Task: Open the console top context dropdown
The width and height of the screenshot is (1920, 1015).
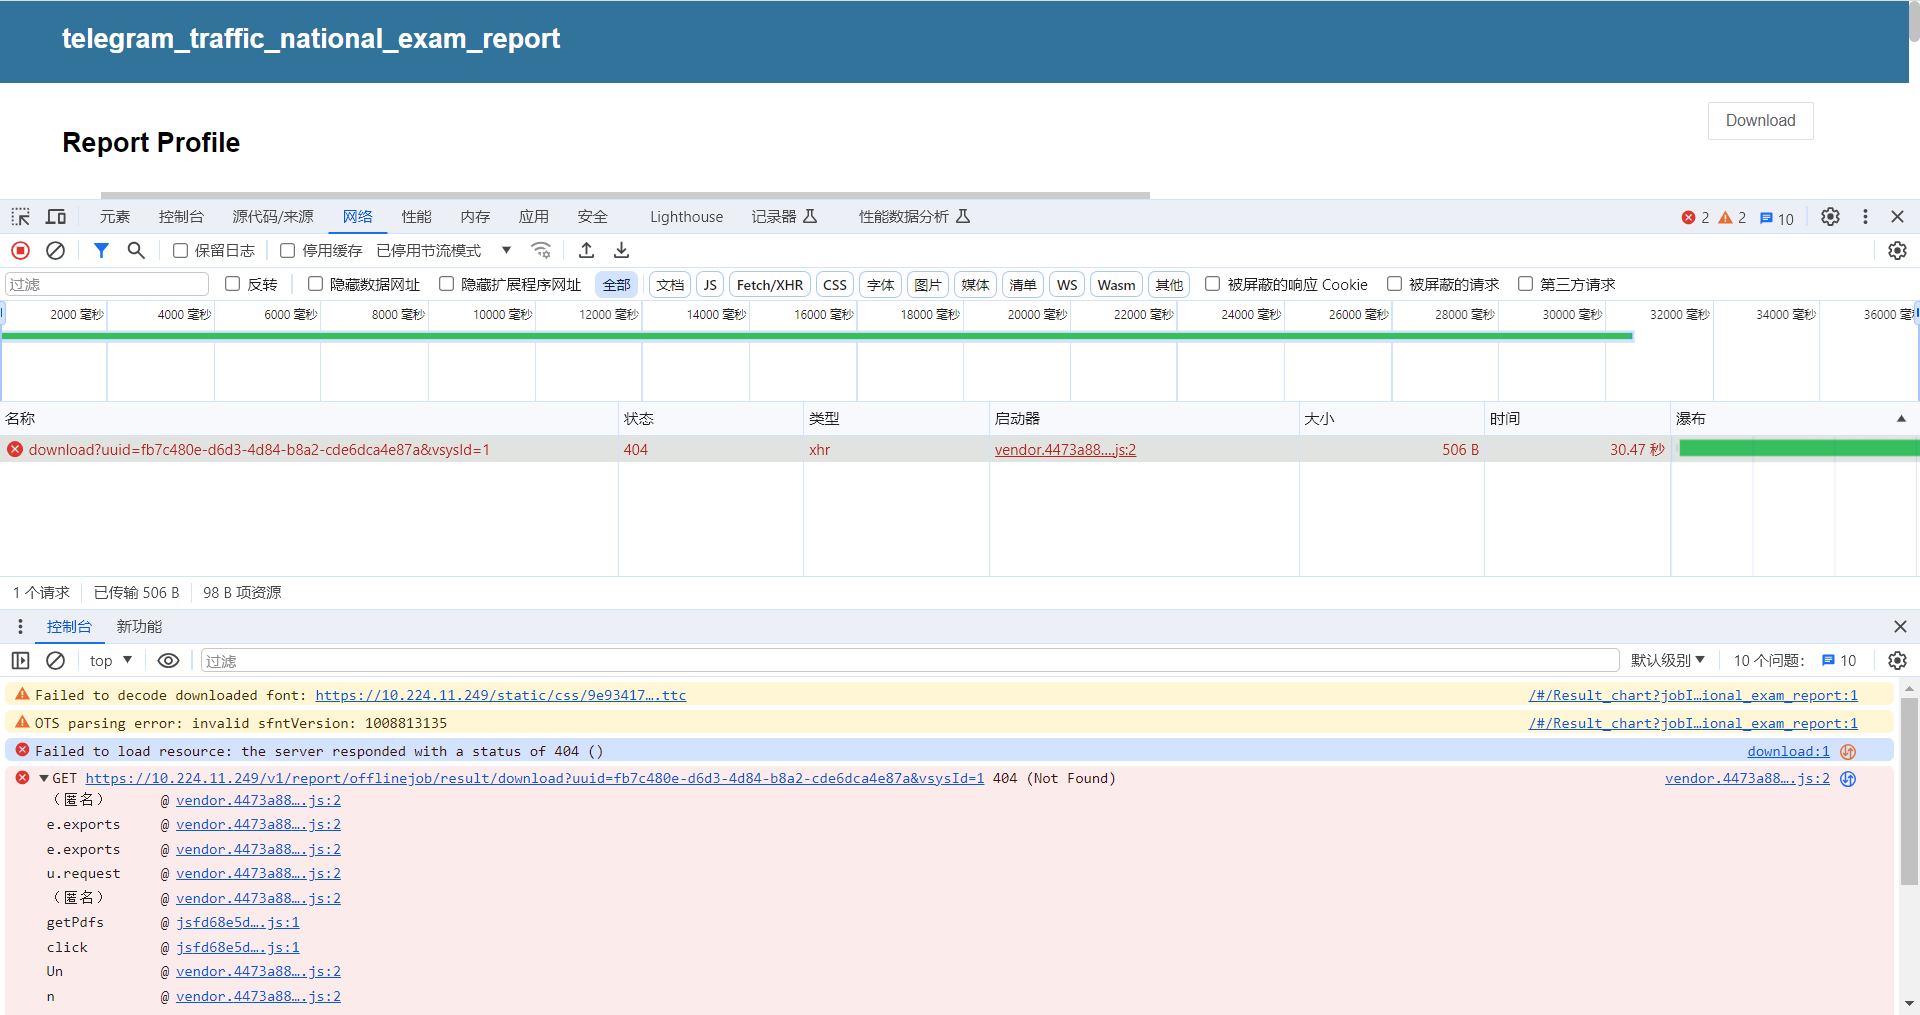Action: 110,661
